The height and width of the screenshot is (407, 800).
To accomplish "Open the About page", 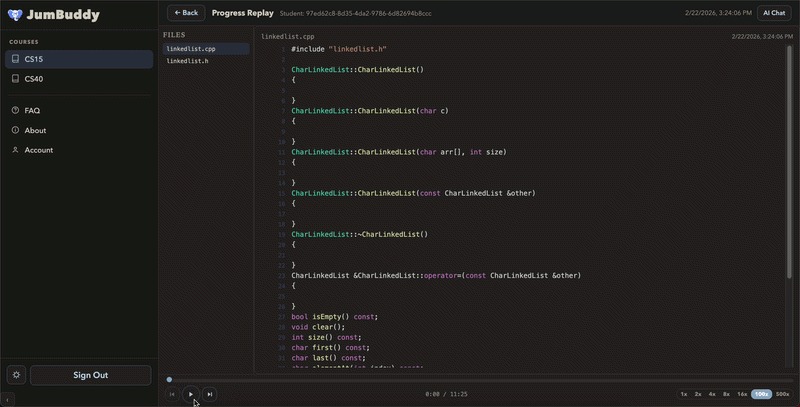I will pos(79,131).
